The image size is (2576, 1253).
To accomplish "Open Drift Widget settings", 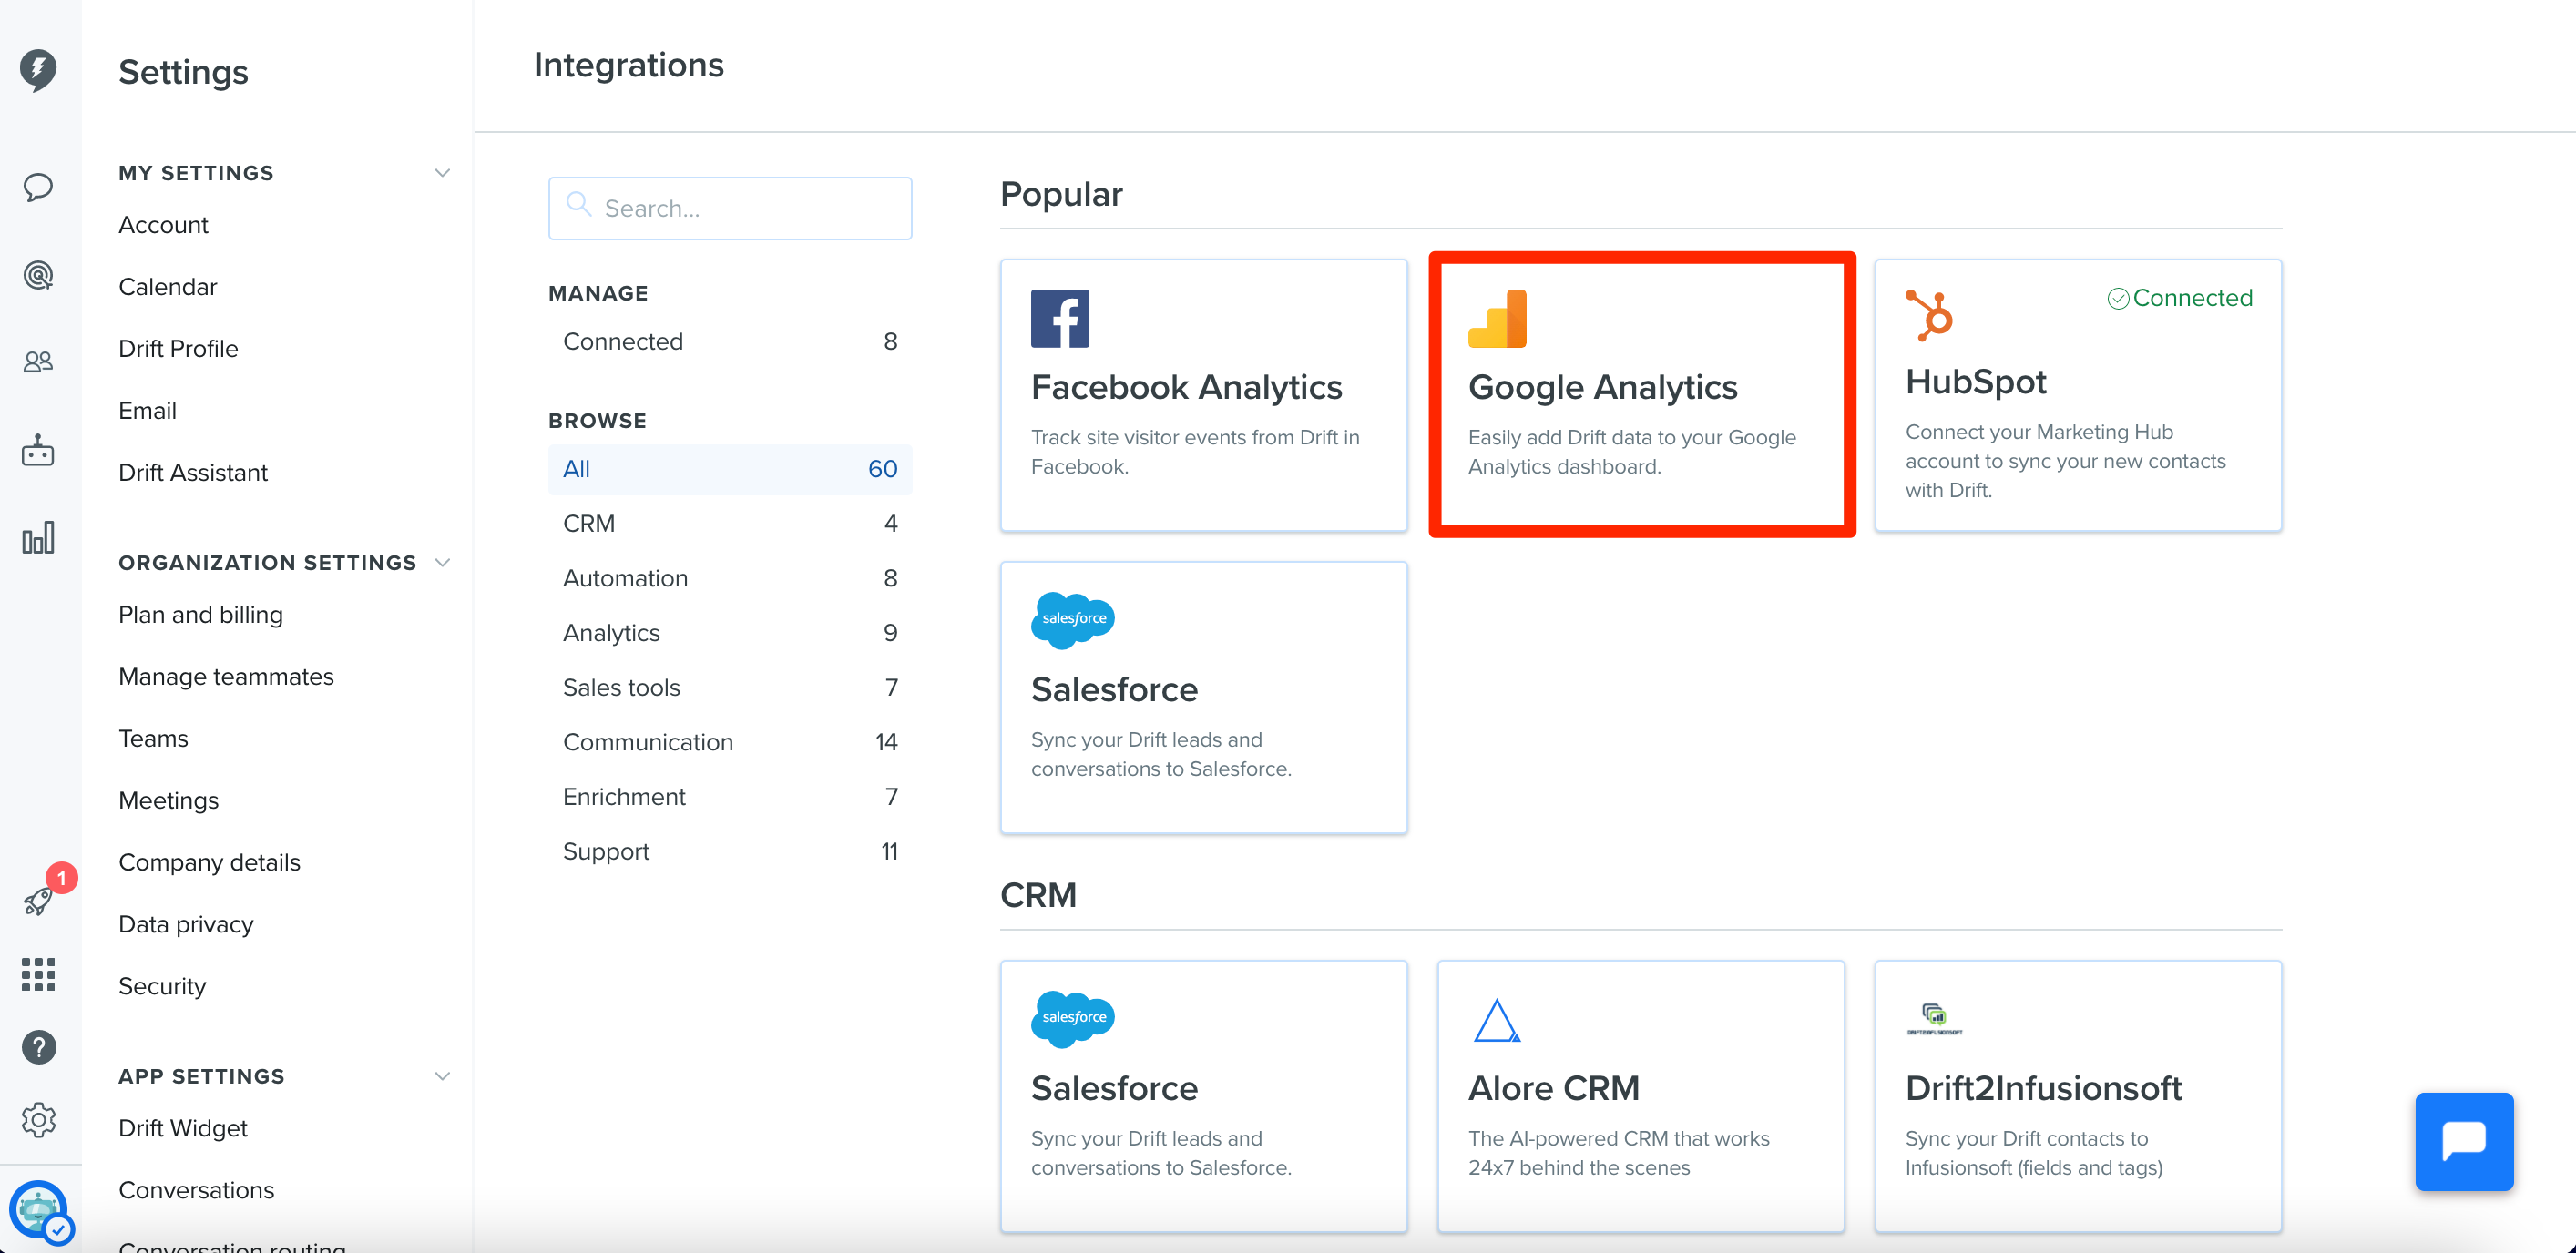I will [182, 1129].
